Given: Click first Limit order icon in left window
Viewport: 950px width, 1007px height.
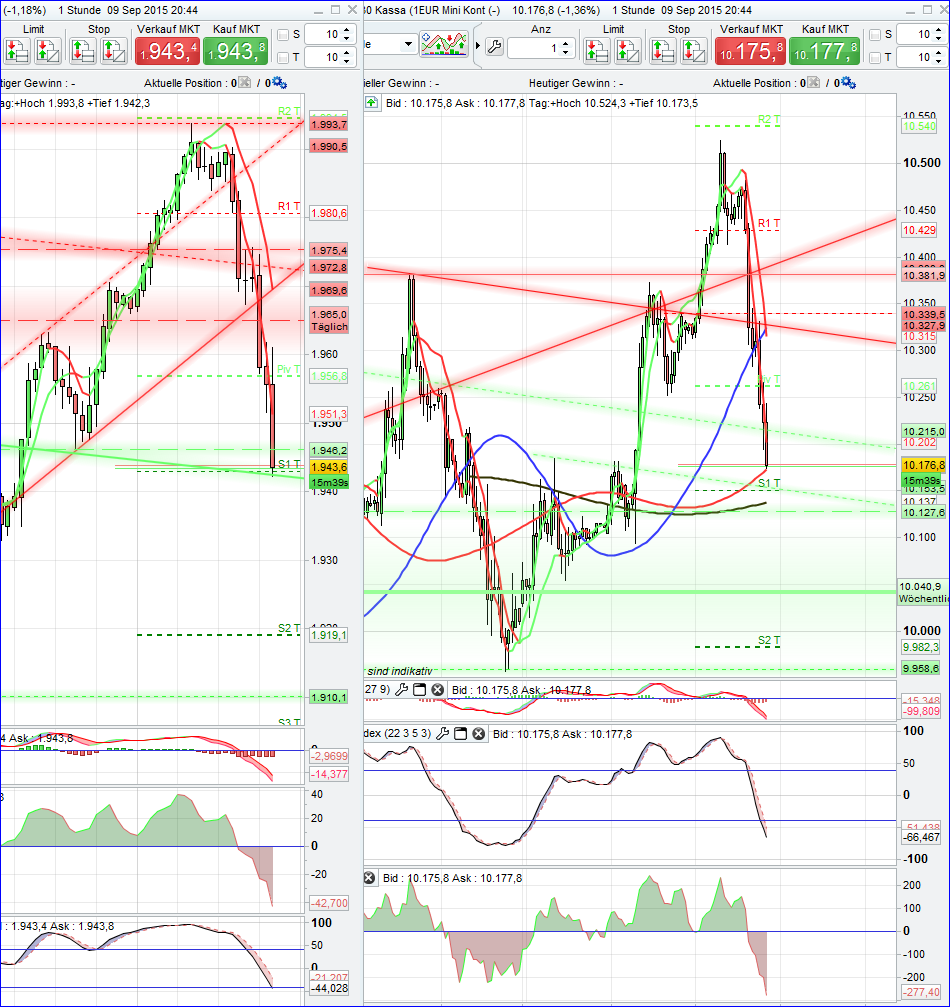Looking at the screenshot, I should click(x=17, y=51).
